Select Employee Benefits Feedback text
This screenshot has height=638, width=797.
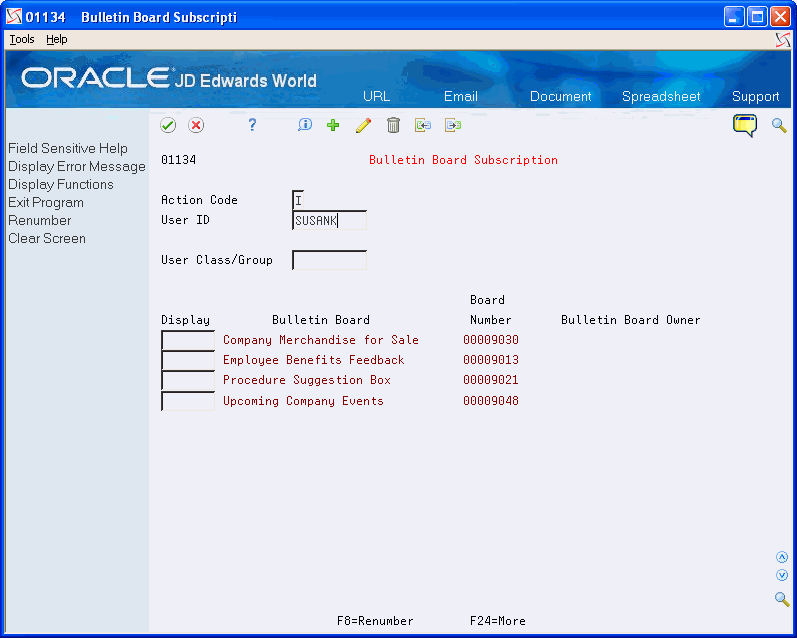click(x=314, y=360)
